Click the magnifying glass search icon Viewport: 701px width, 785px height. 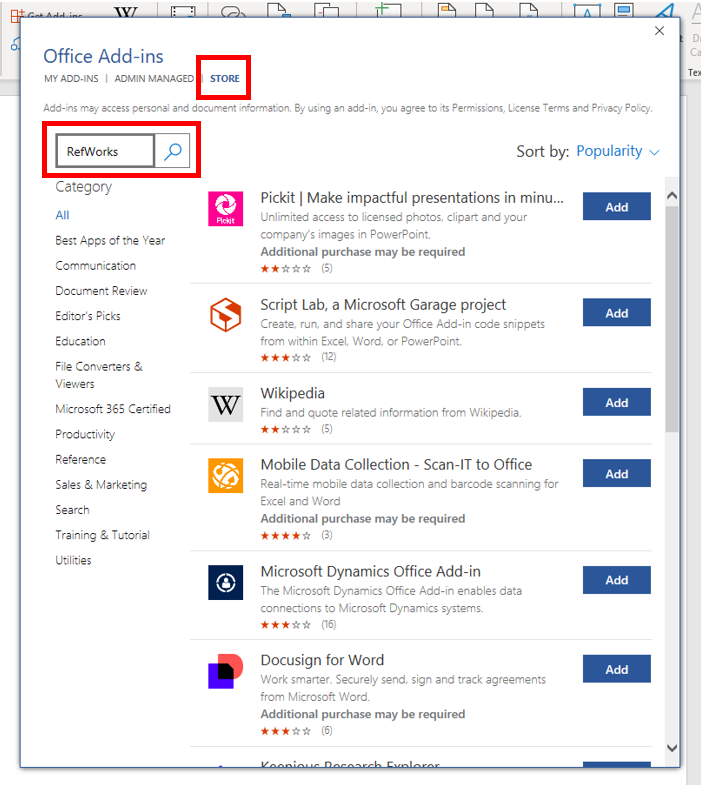[173, 151]
